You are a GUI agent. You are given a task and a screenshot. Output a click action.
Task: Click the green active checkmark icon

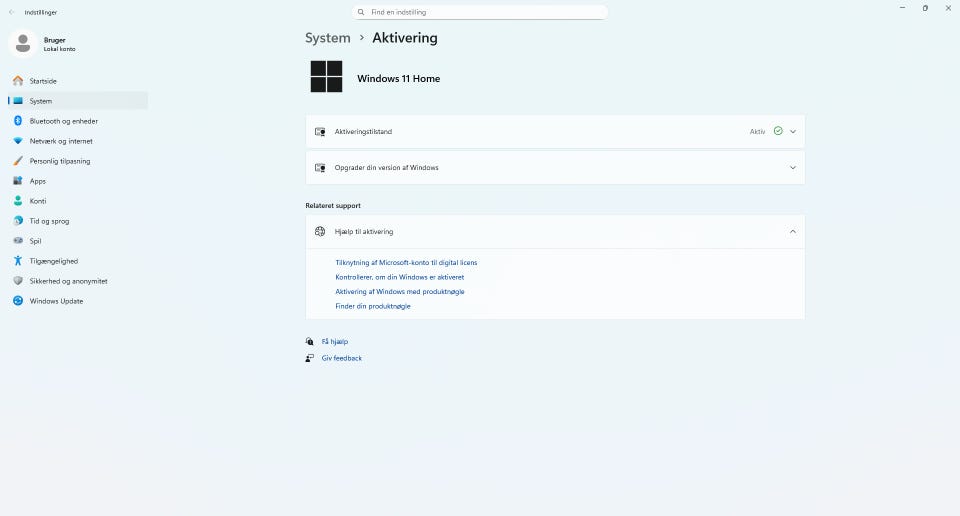click(778, 131)
